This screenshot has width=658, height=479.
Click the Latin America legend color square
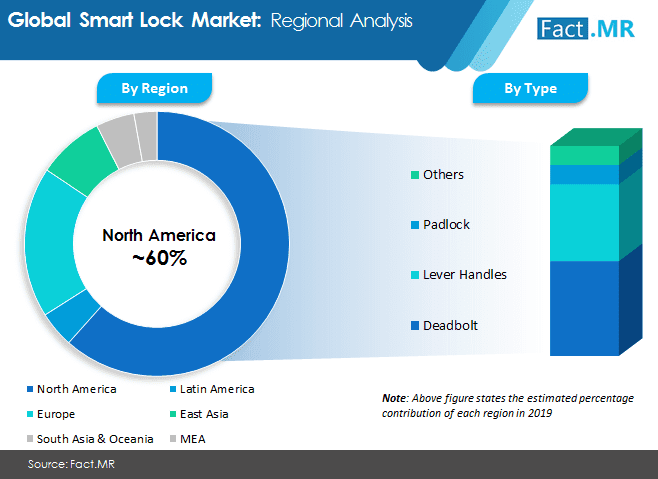click(172, 389)
